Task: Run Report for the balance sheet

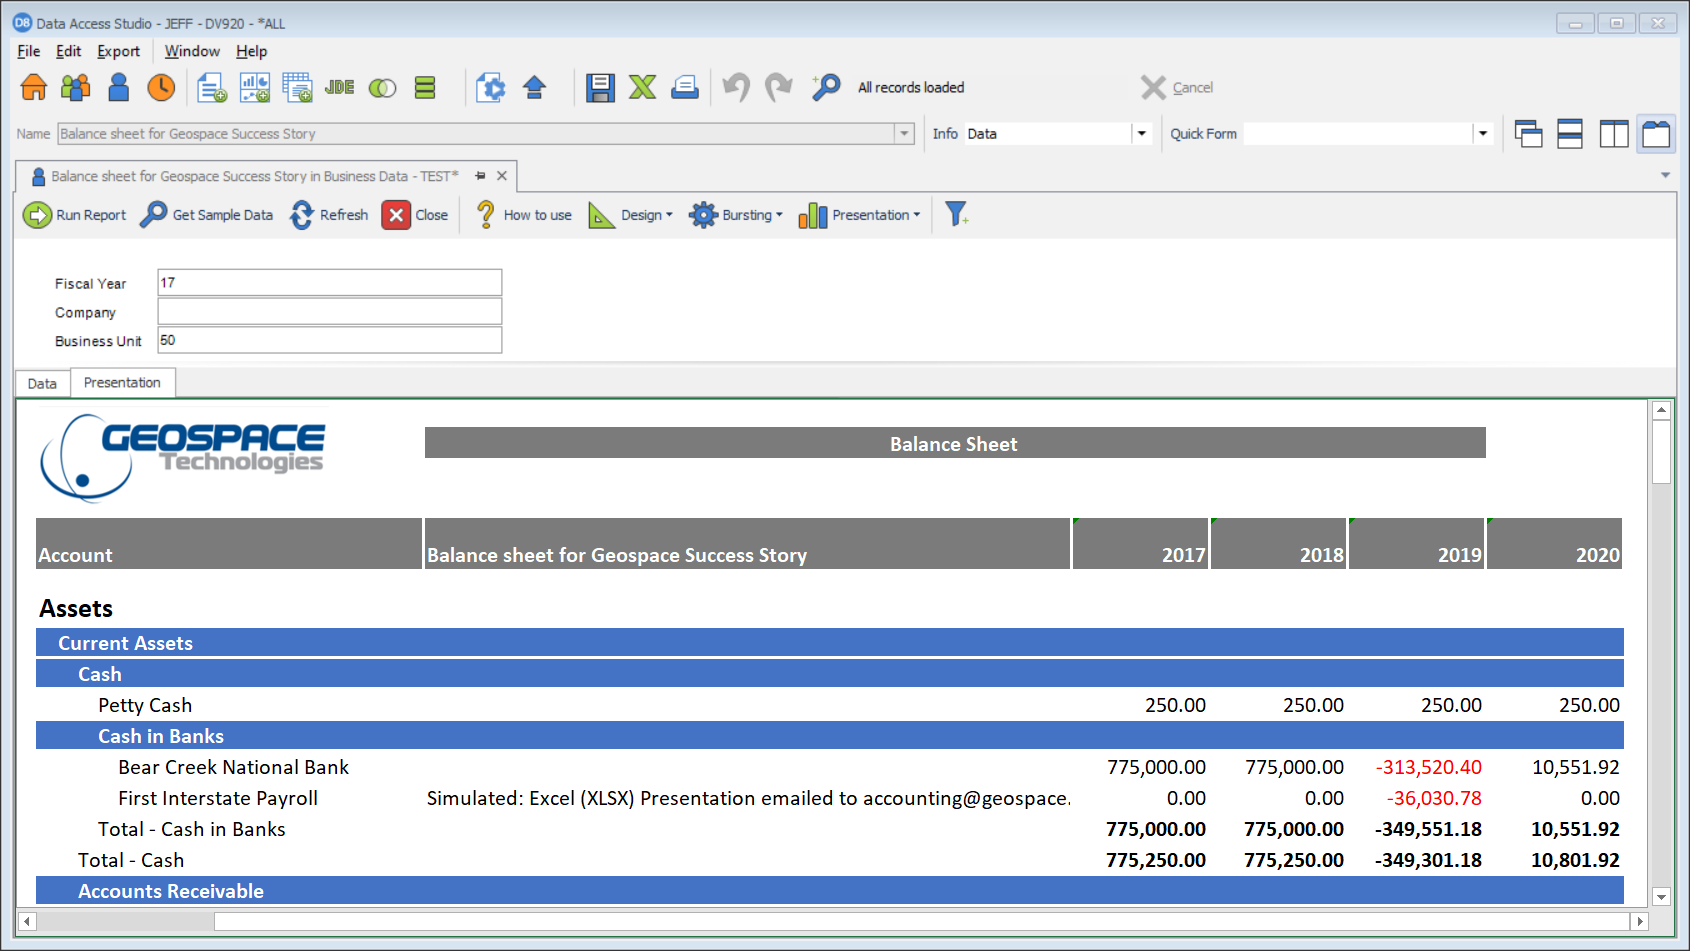Action: tap(74, 214)
